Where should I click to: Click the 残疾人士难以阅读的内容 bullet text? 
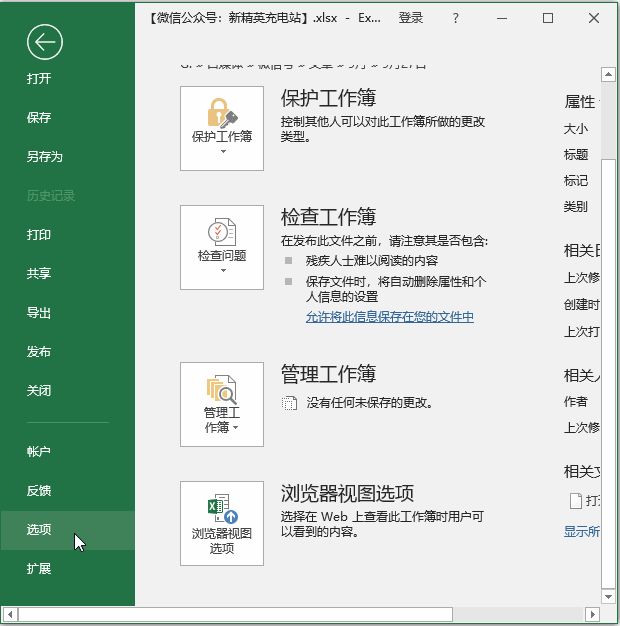coord(372,261)
